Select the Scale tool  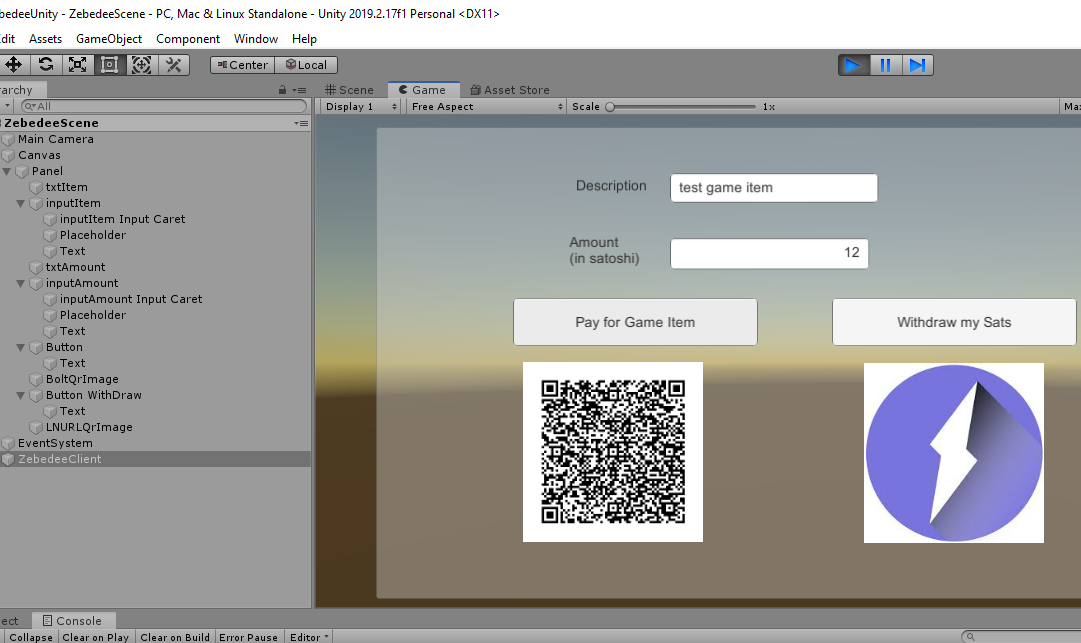coord(77,65)
